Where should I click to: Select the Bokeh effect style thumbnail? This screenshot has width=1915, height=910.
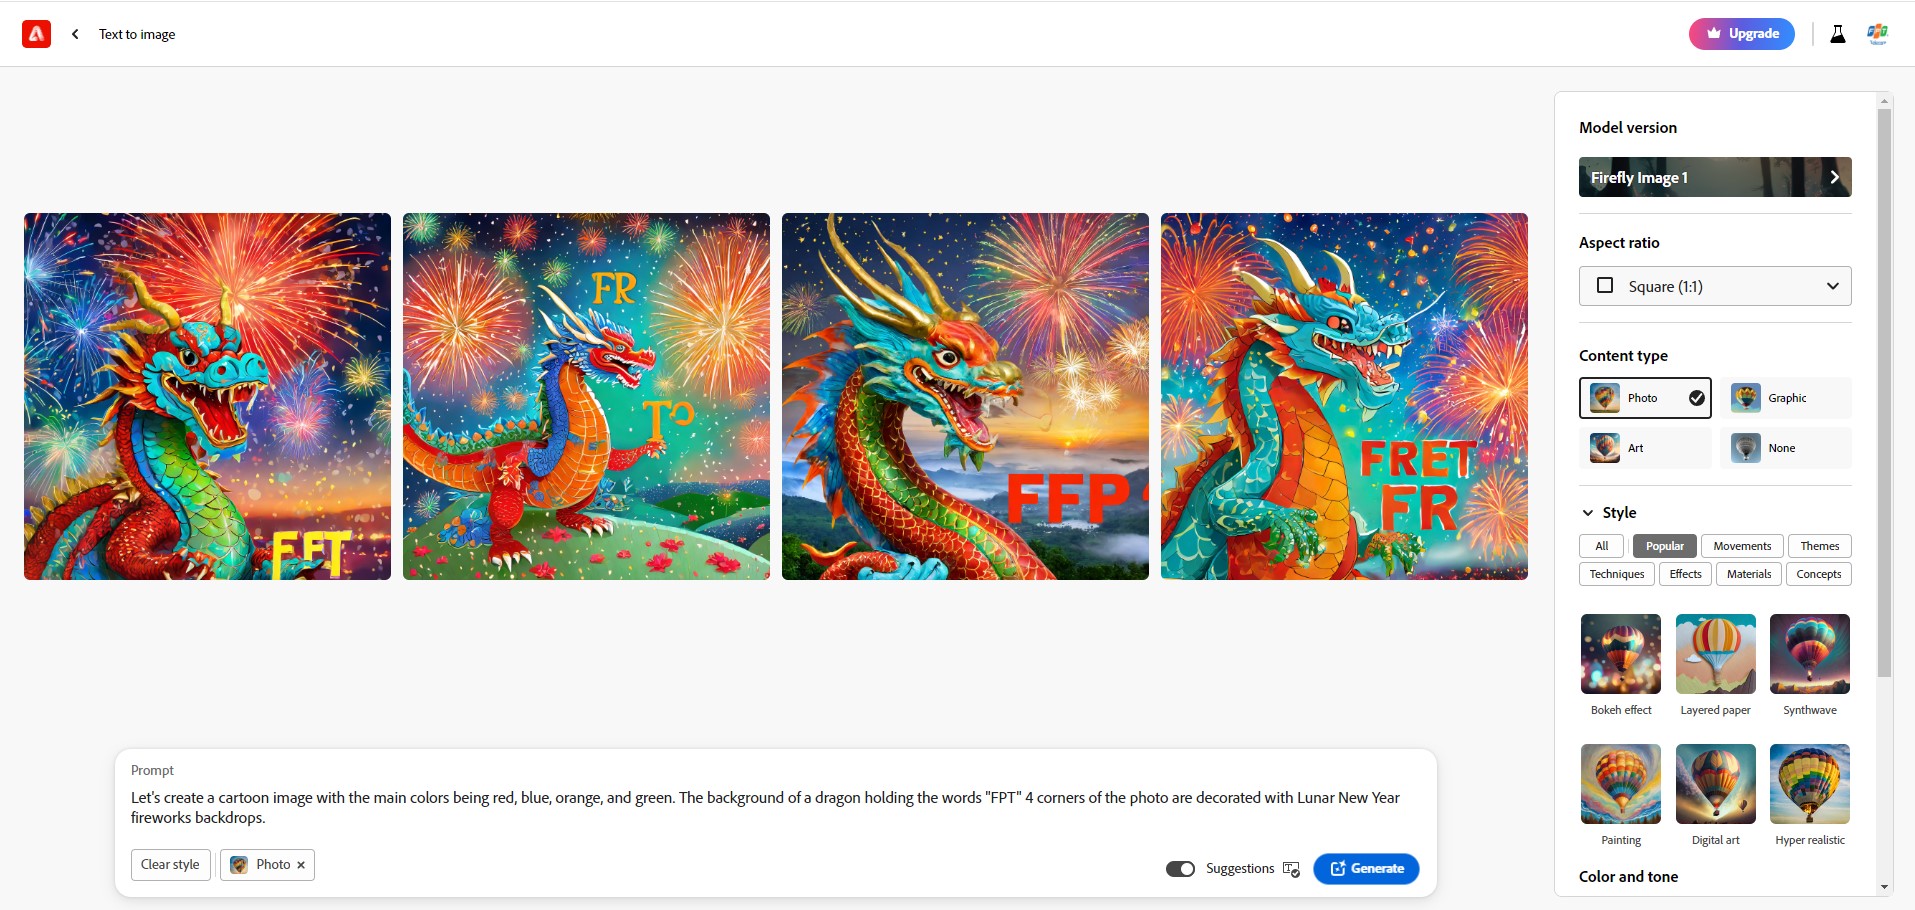coord(1621,654)
